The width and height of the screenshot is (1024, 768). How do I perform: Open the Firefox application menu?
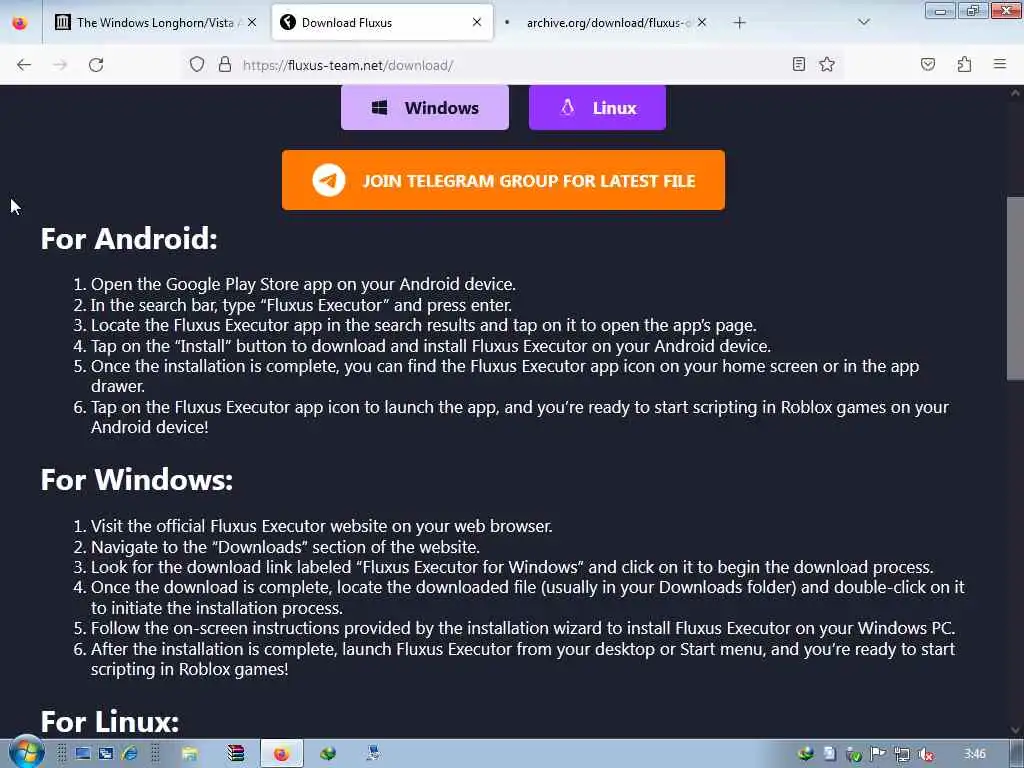point(1000,64)
